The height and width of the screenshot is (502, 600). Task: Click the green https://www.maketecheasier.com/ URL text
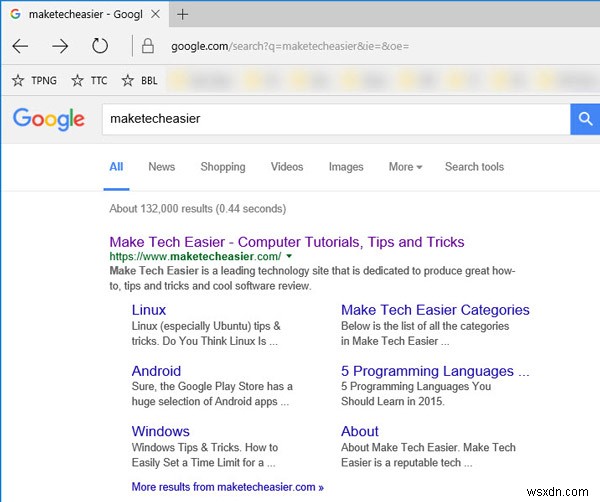(195, 256)
